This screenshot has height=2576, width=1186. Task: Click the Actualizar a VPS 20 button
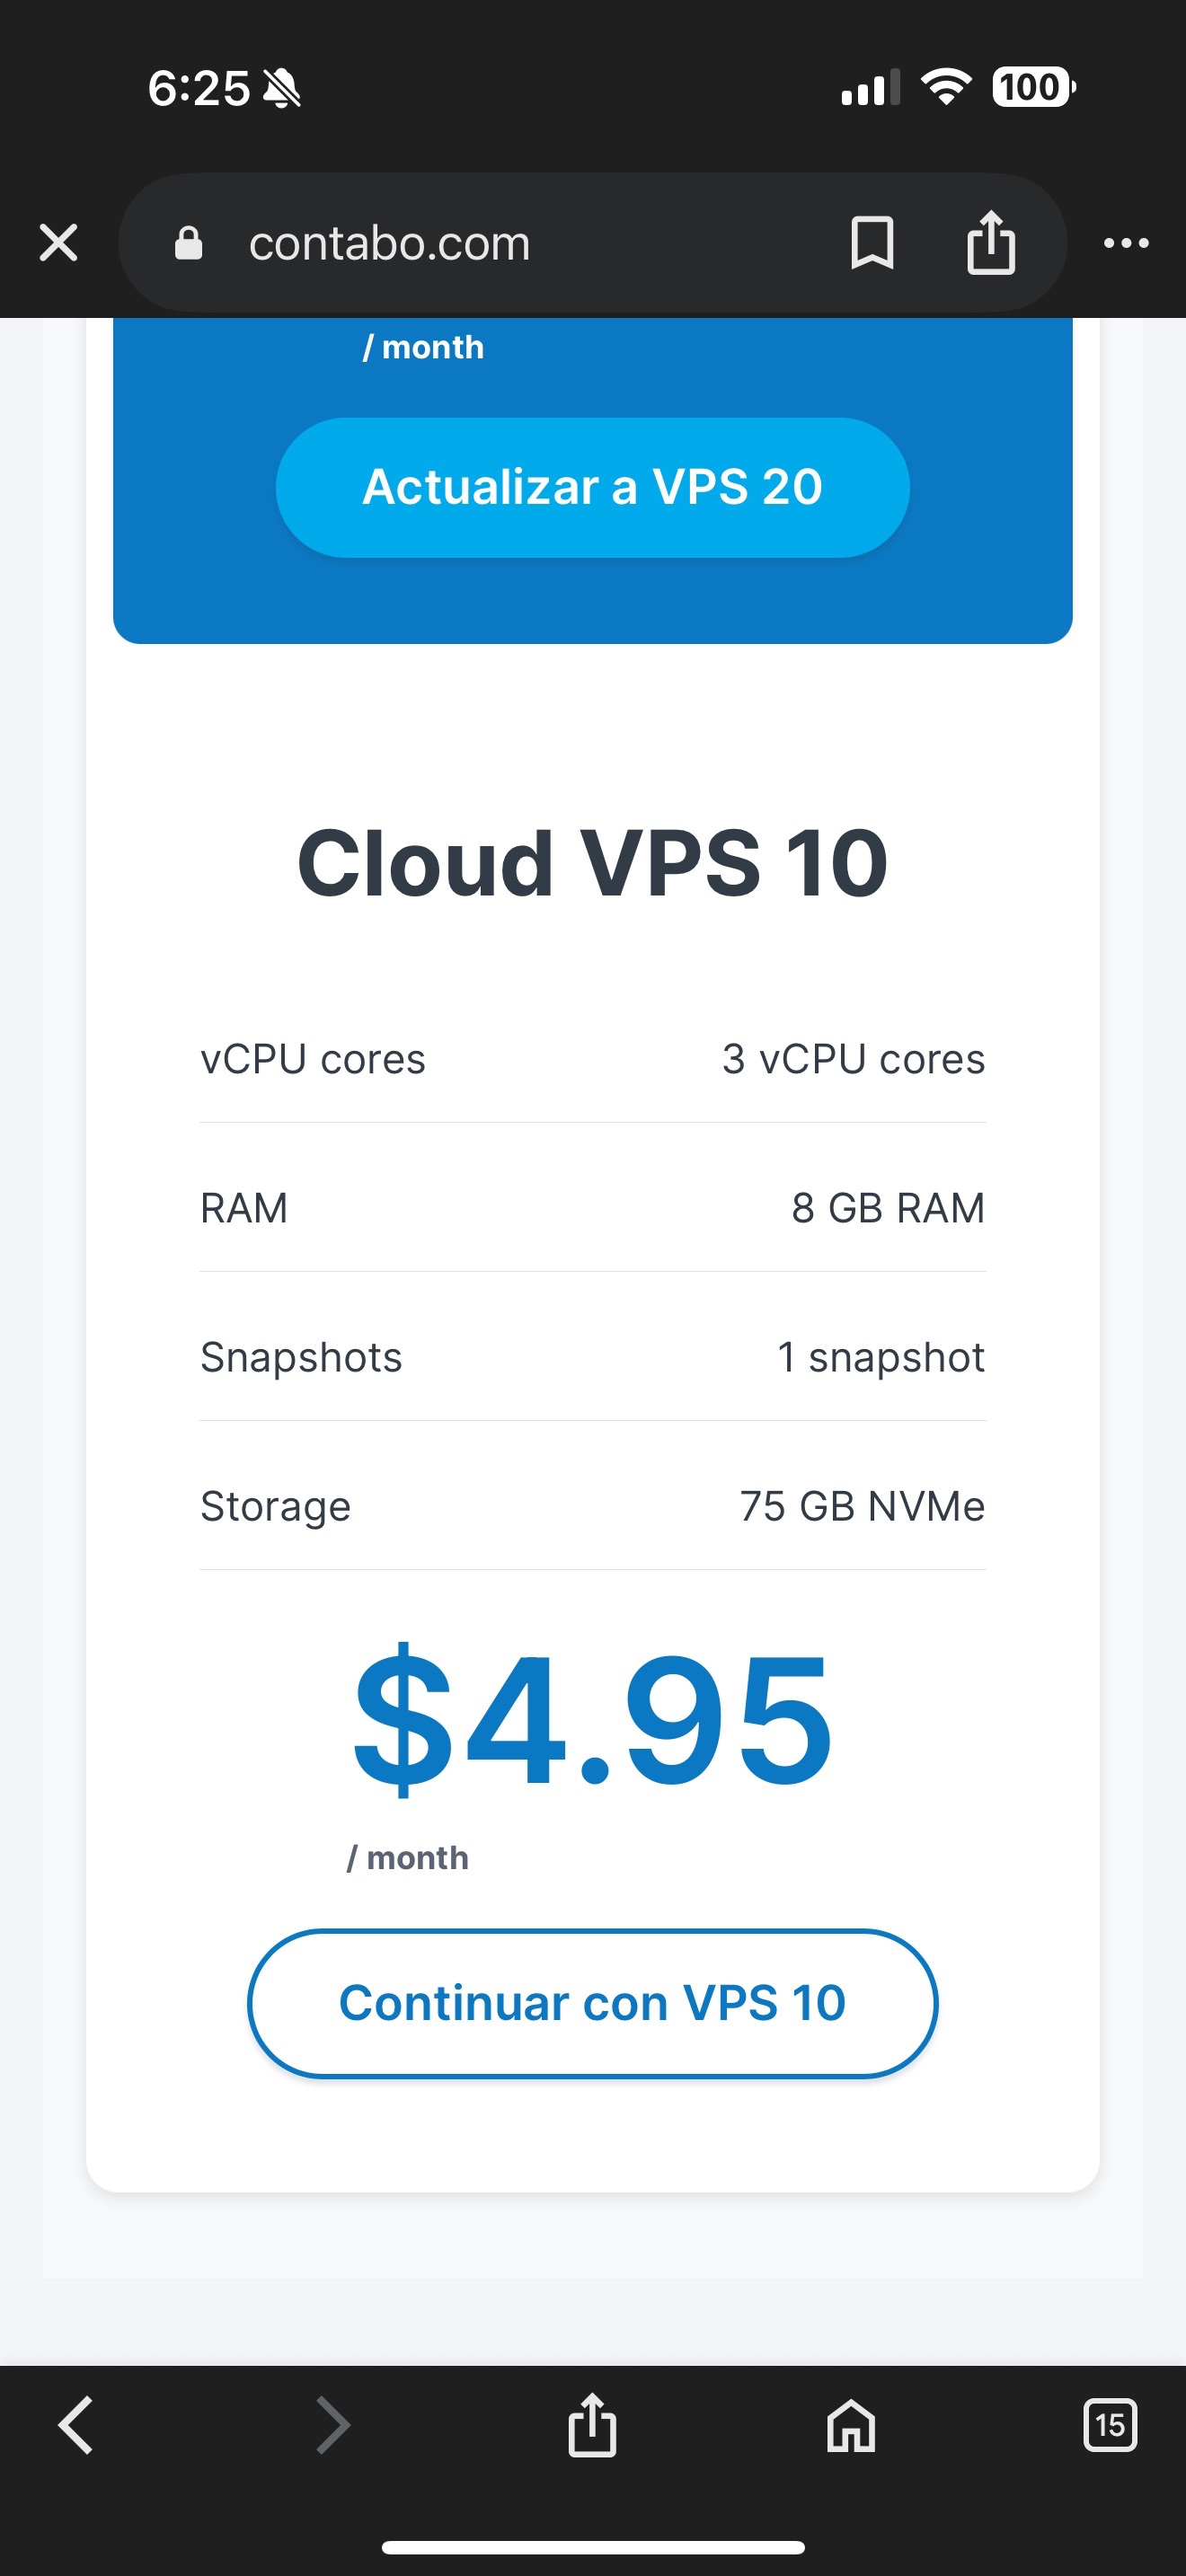pos(592,487)
